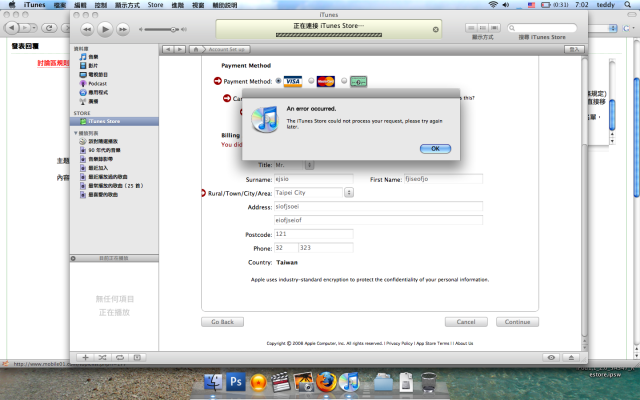This screenshot has width=640, height=400.
Task: Open the Taipei City dropdown
Action: (x=349, y=193)
